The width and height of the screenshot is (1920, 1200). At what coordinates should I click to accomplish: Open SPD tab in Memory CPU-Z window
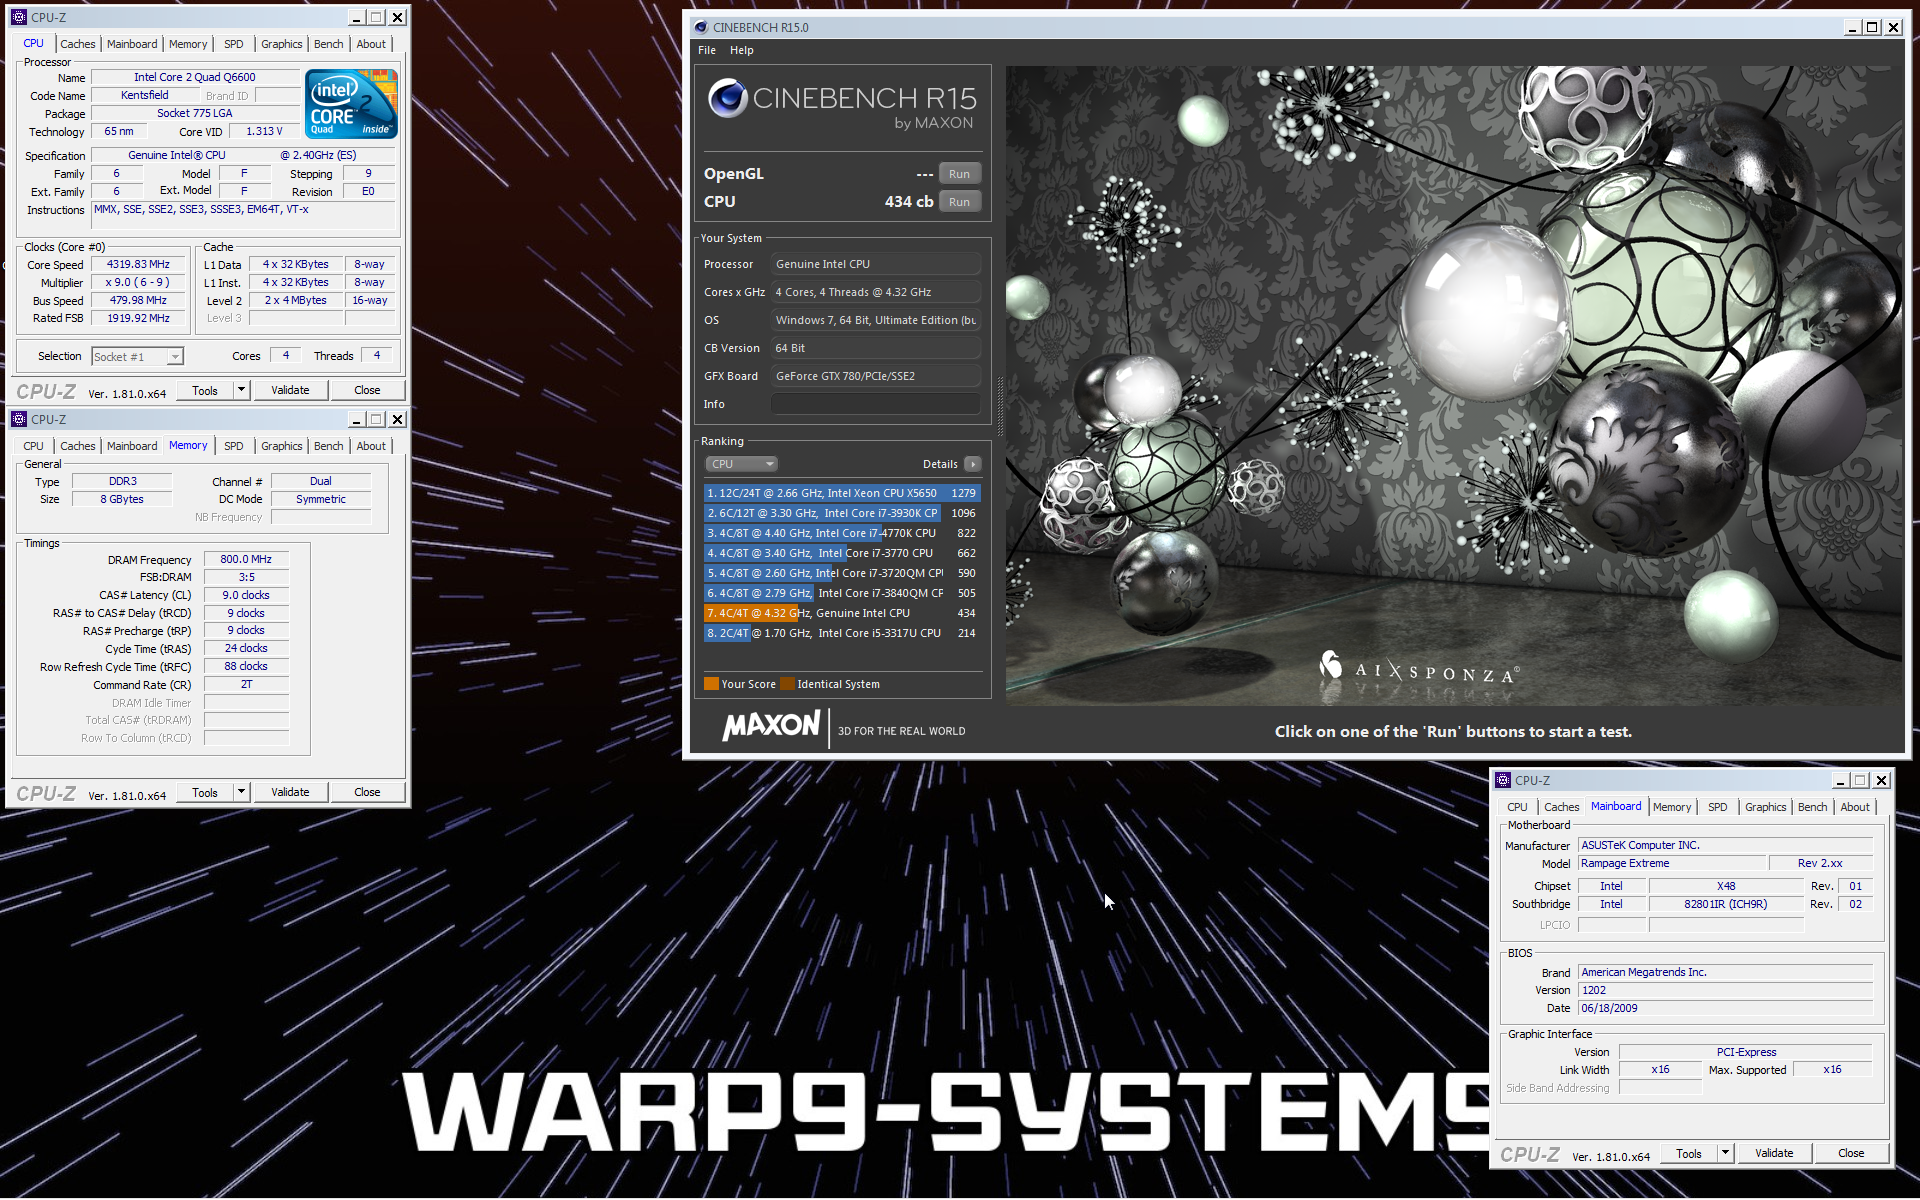[x=234, y=446]
